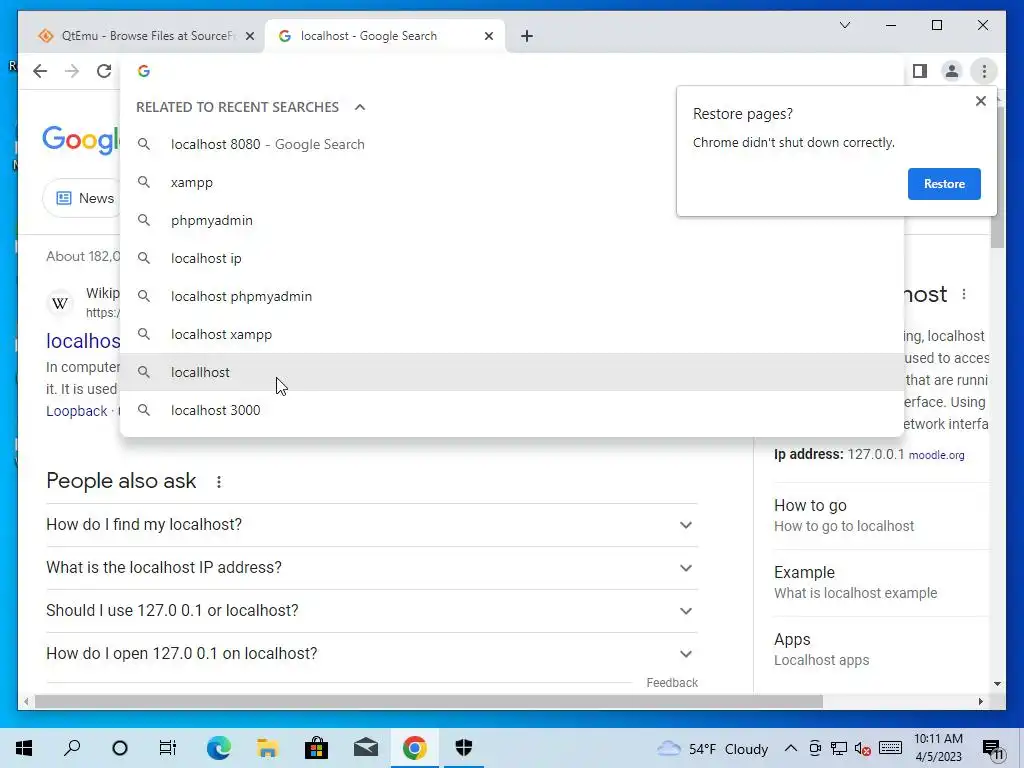Click the network tray icon

coord(839,748)
